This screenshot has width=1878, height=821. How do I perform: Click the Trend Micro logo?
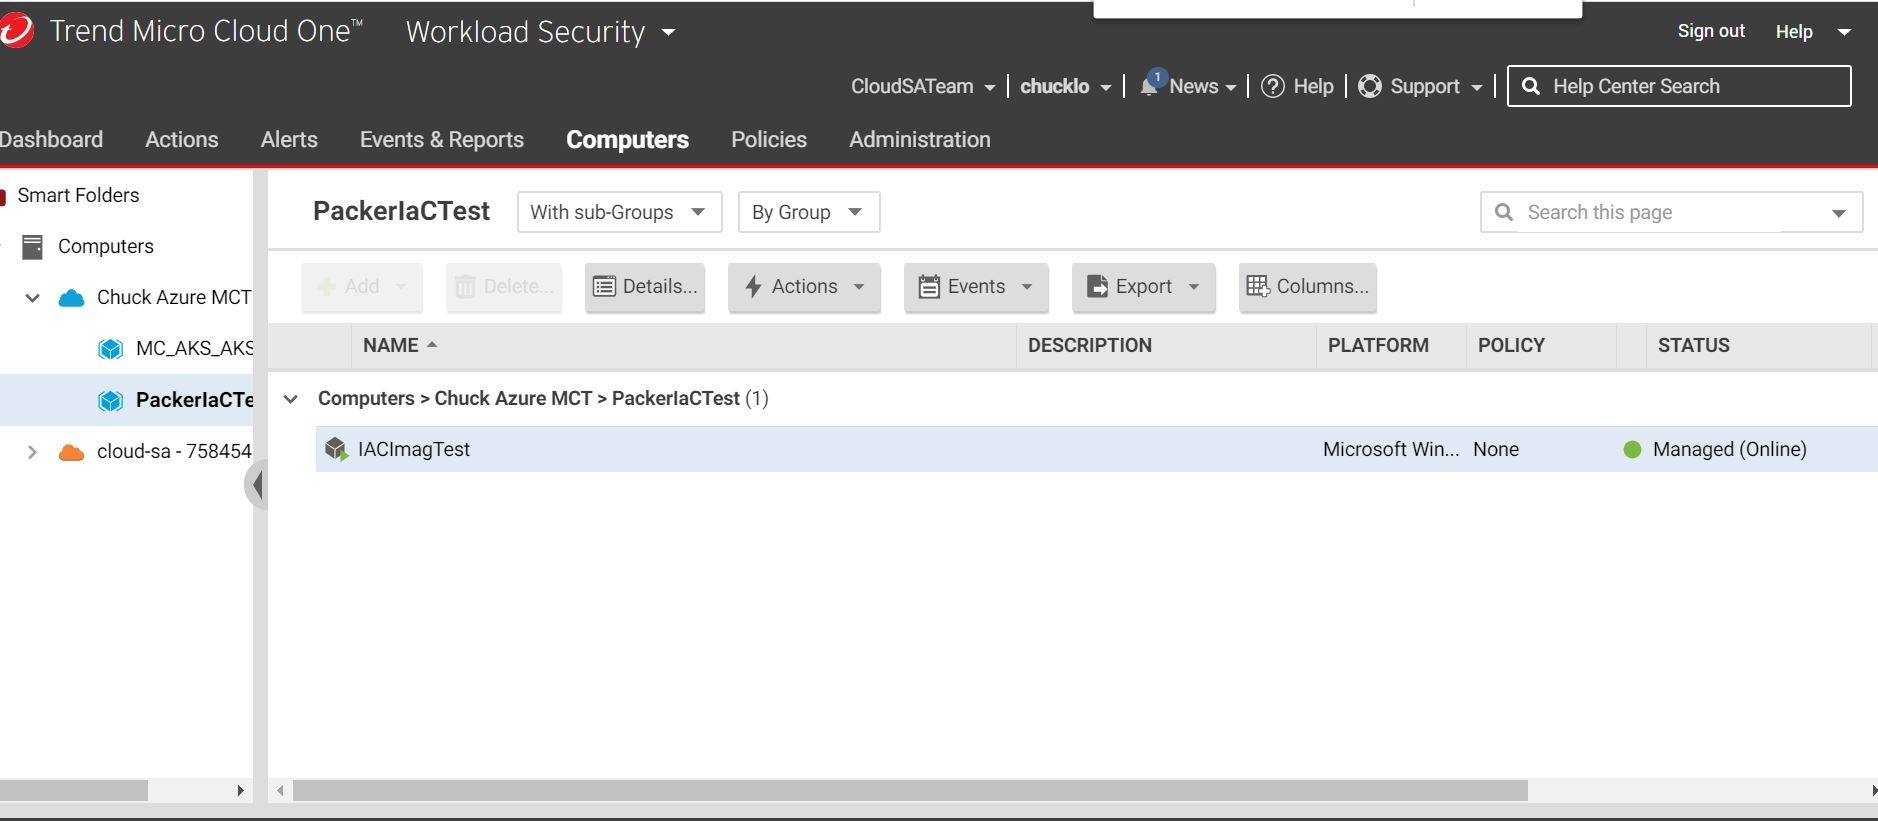[16, 31]
